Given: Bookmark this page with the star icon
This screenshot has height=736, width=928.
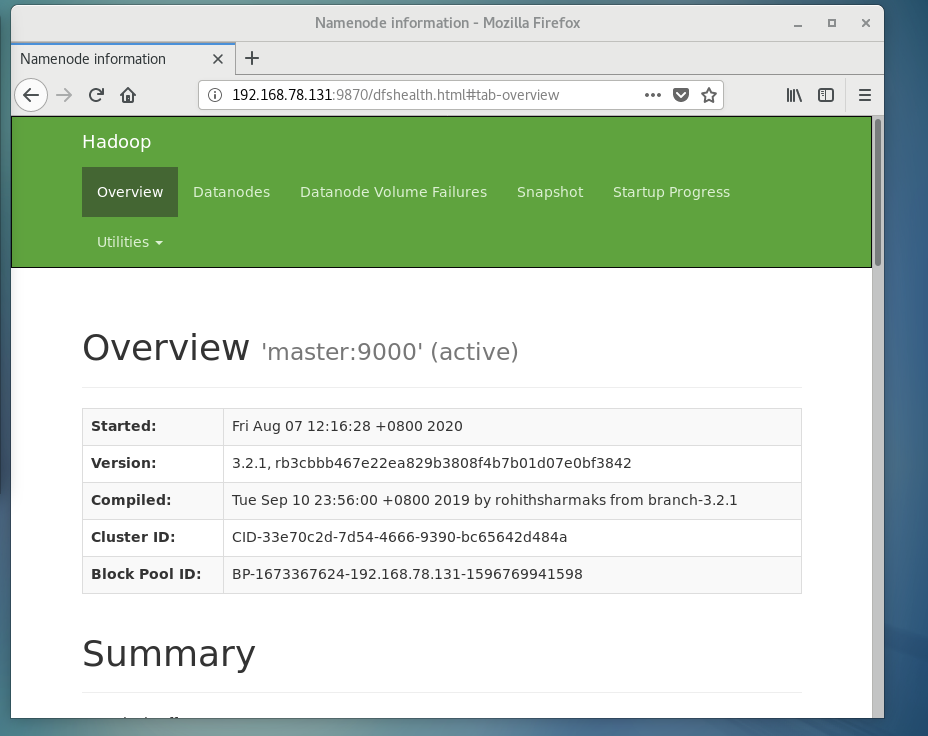Looking at the screenshot, I should coord(710,95).
